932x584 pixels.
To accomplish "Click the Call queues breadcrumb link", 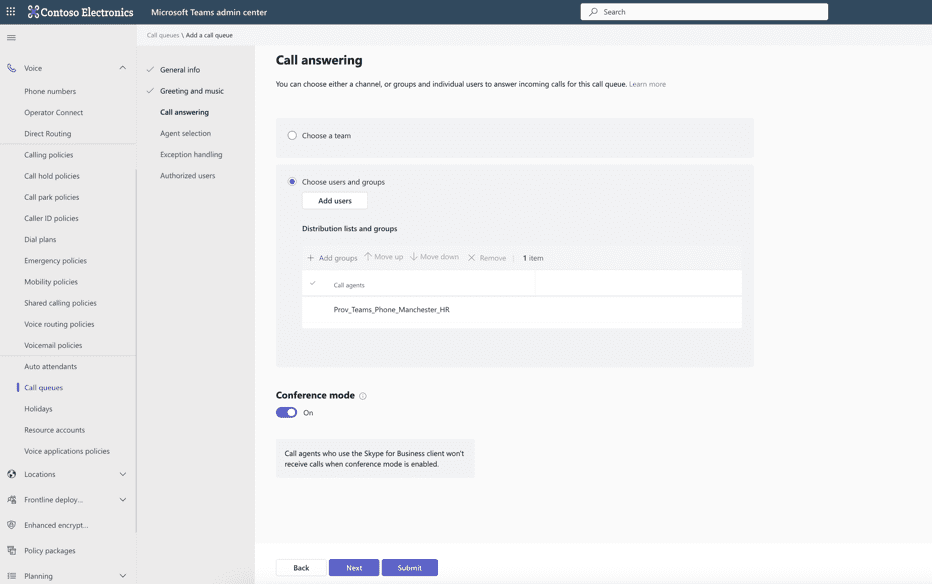I will coord(163,35).
